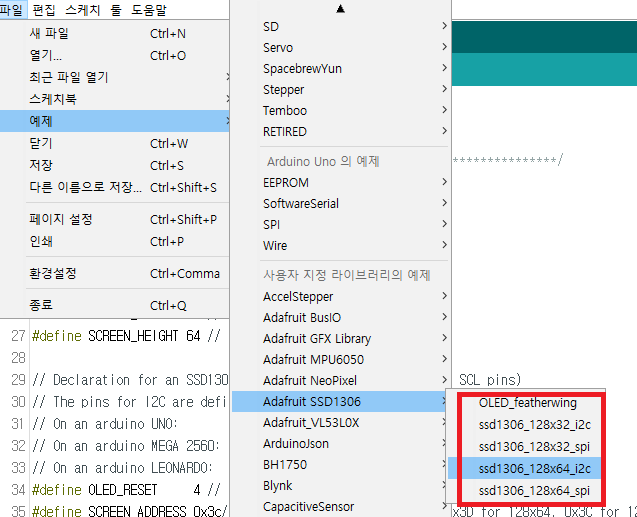Choose 저장 to save the sketch
The height and width of the screenshot is (517, 637).
[115, 165]
